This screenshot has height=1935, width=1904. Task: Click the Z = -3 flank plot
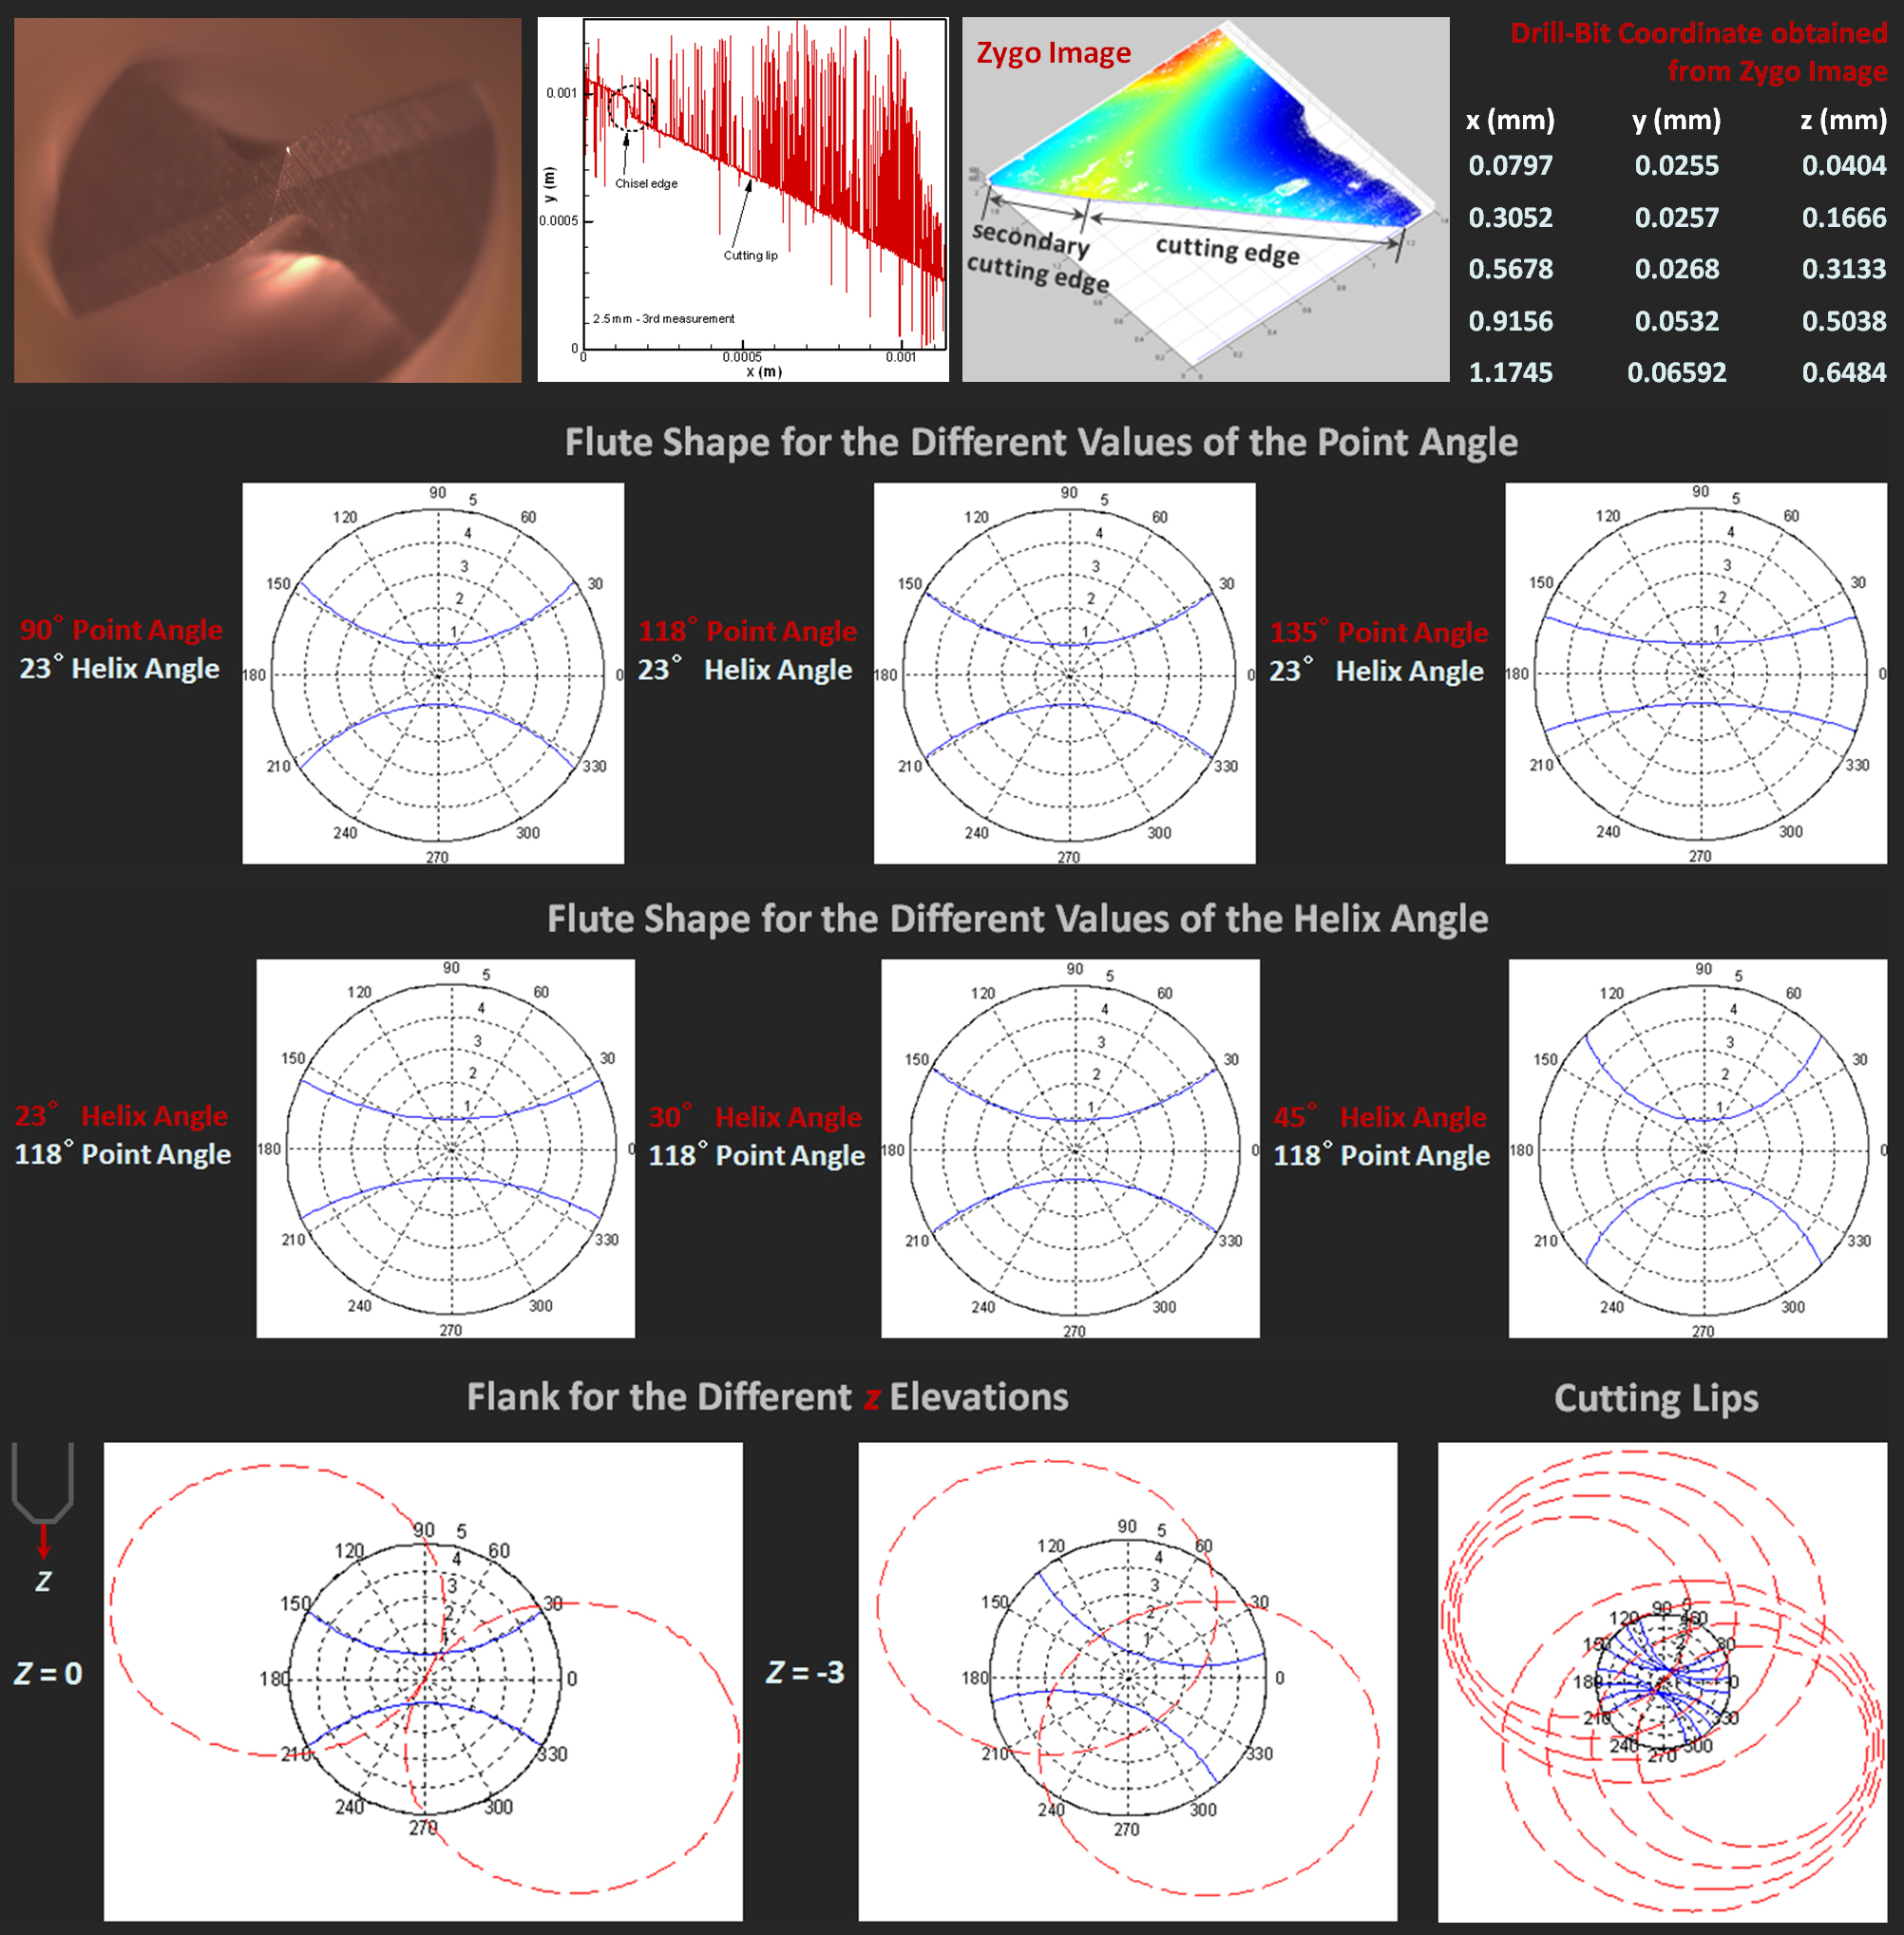[x=1127, y=1680]
